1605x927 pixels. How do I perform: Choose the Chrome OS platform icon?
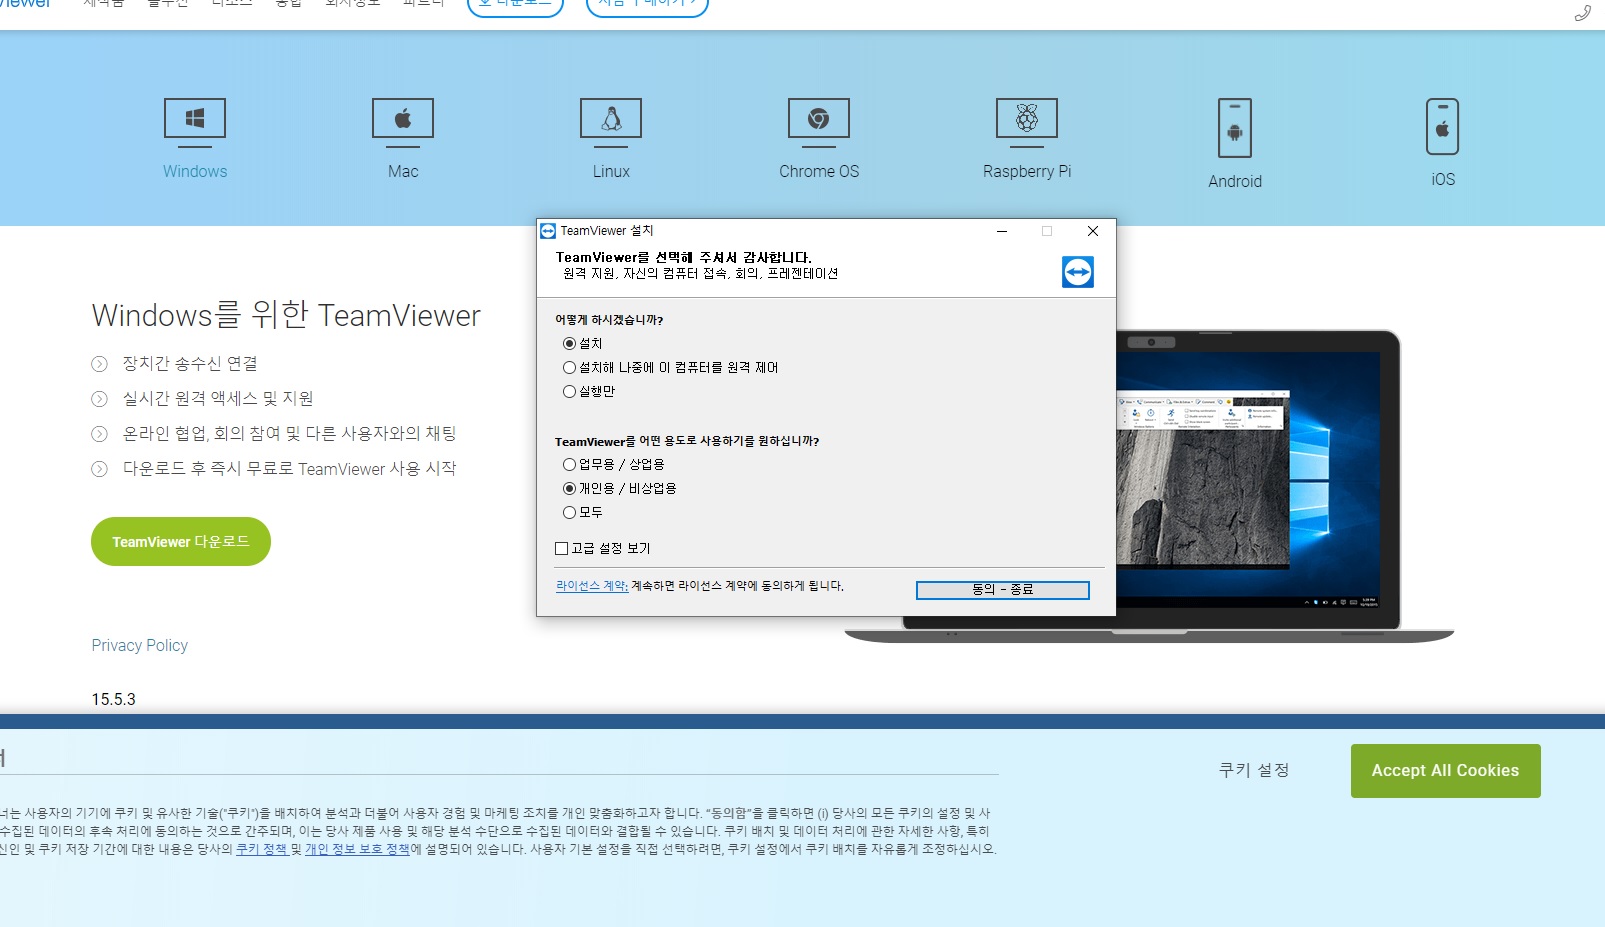click(819, 122)
